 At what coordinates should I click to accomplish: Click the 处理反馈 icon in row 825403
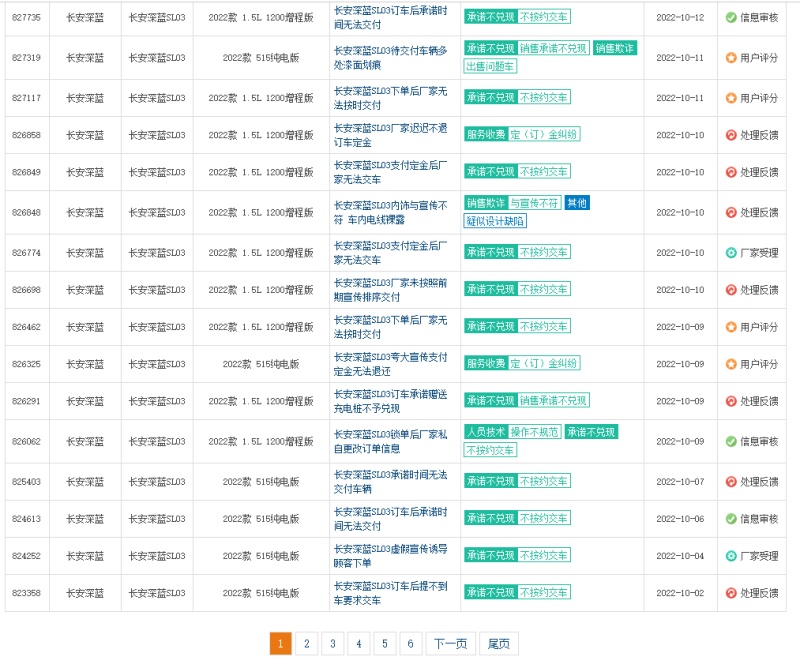pos(731,481)
